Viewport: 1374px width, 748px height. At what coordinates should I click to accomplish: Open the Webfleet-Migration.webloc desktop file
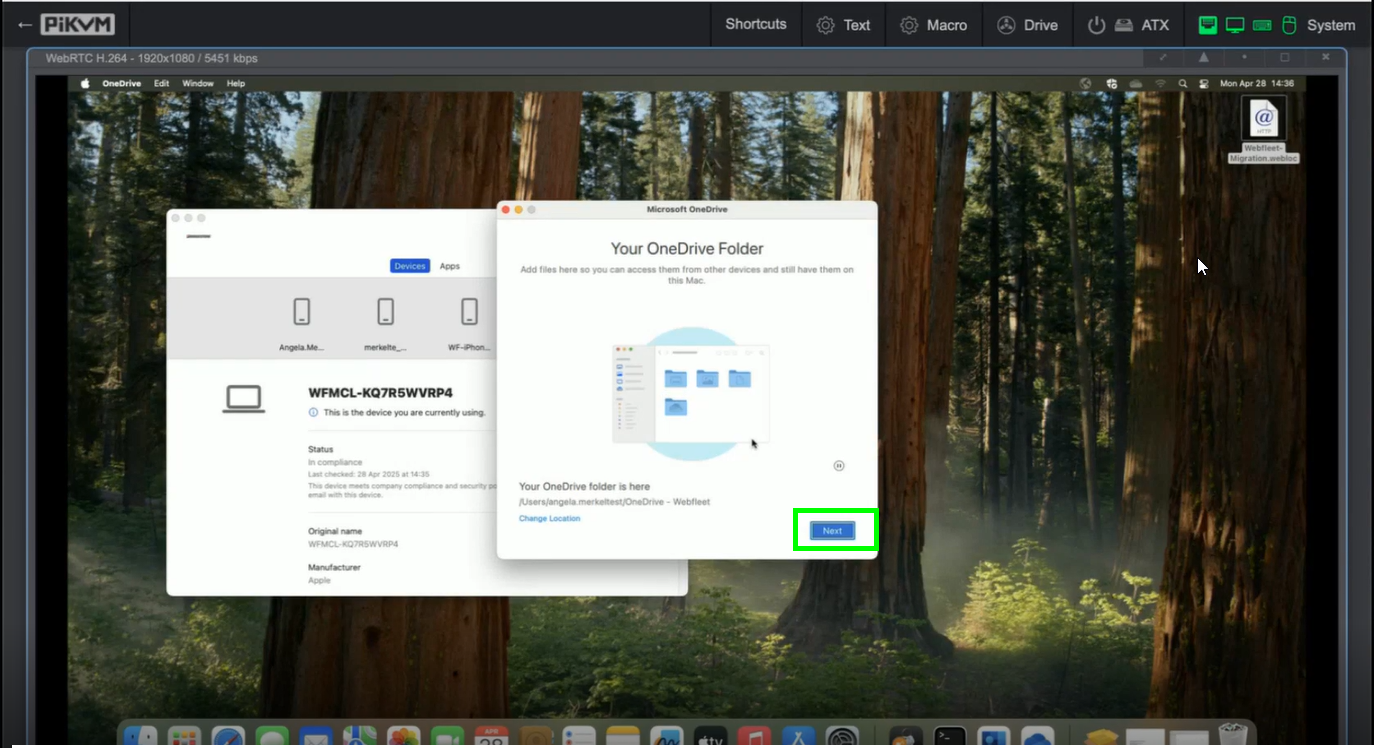[x=1263, y=130]
